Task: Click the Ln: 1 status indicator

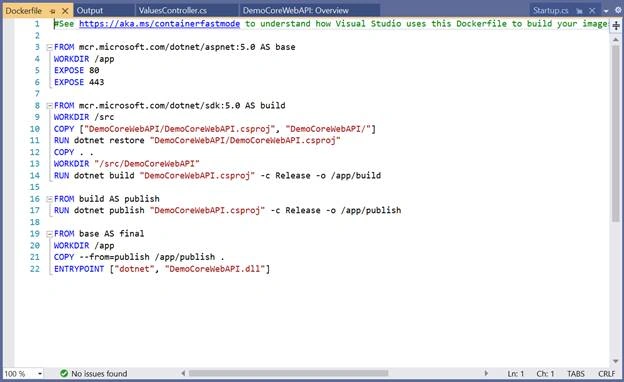Action: click(515, 374)
